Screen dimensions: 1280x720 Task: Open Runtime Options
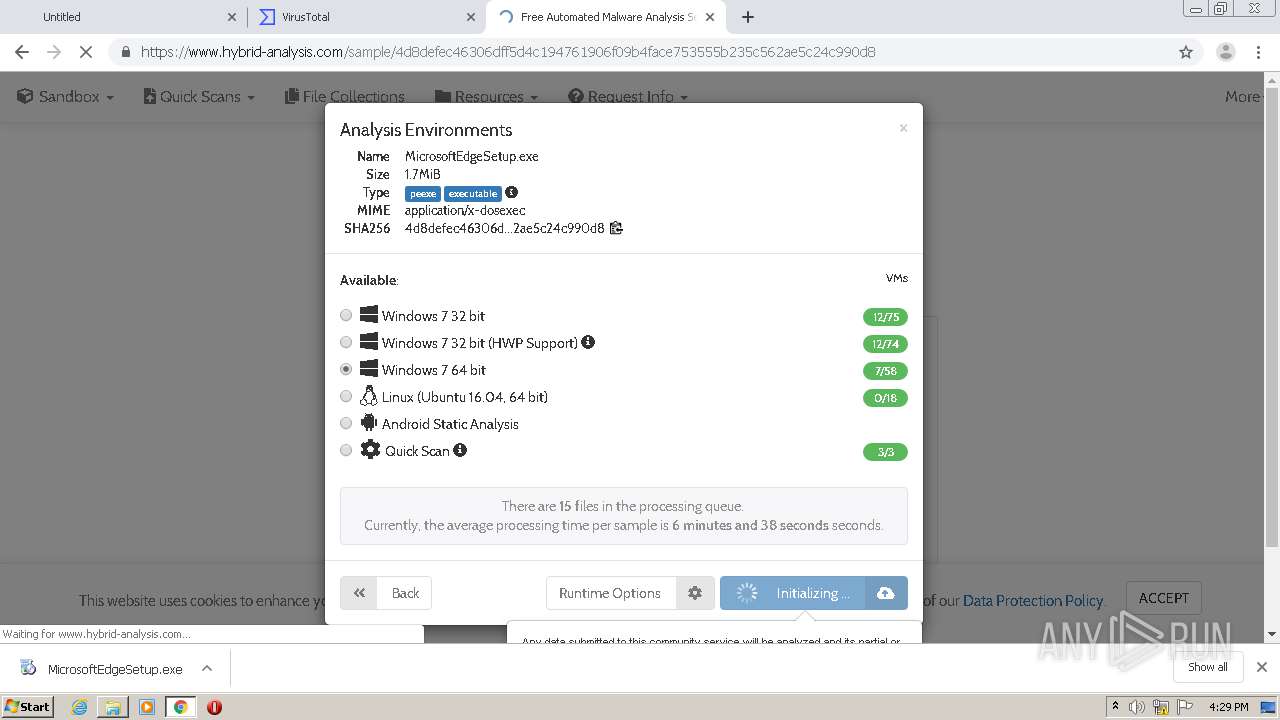pyautogui.click(x=610, y=593)
